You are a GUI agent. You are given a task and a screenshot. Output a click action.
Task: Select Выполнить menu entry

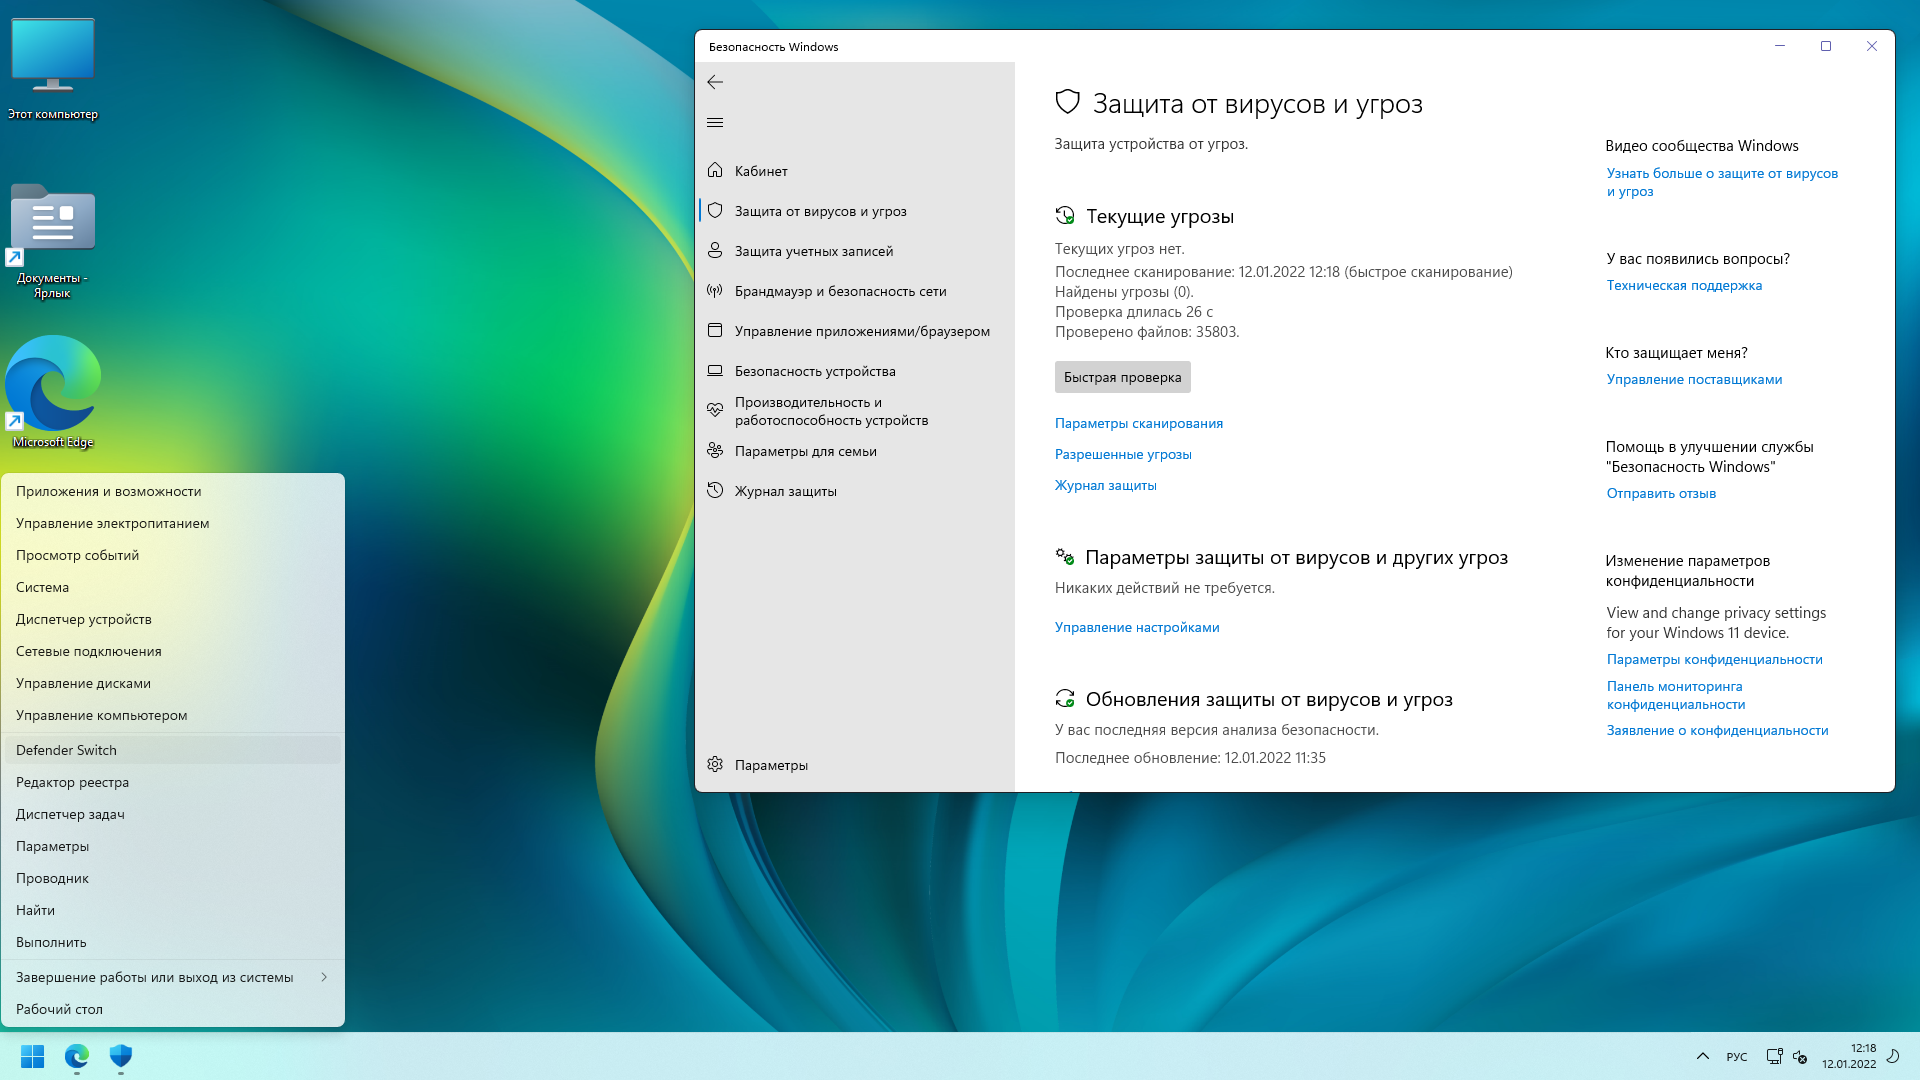pos(173,942)
